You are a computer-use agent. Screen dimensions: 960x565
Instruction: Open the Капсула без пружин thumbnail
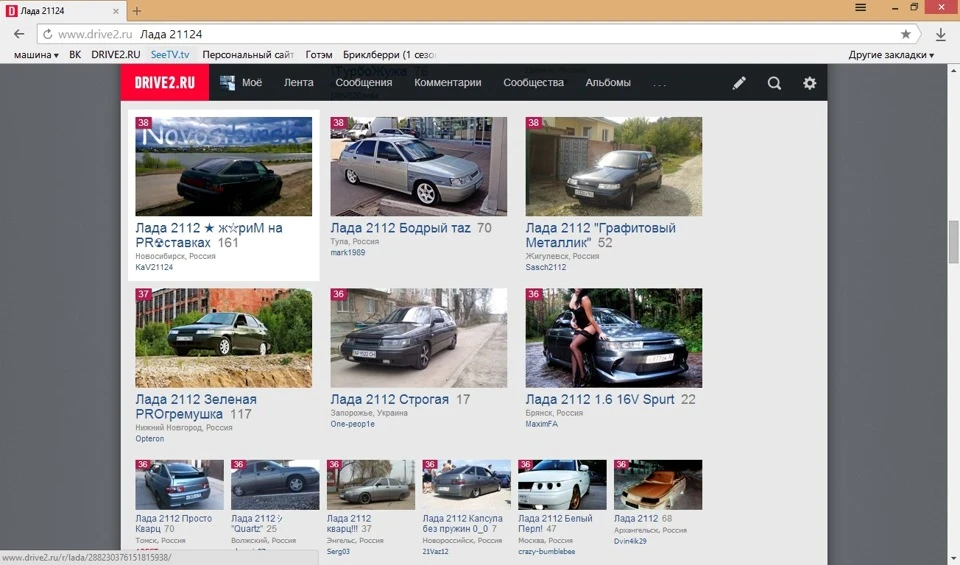pos(467,485)
